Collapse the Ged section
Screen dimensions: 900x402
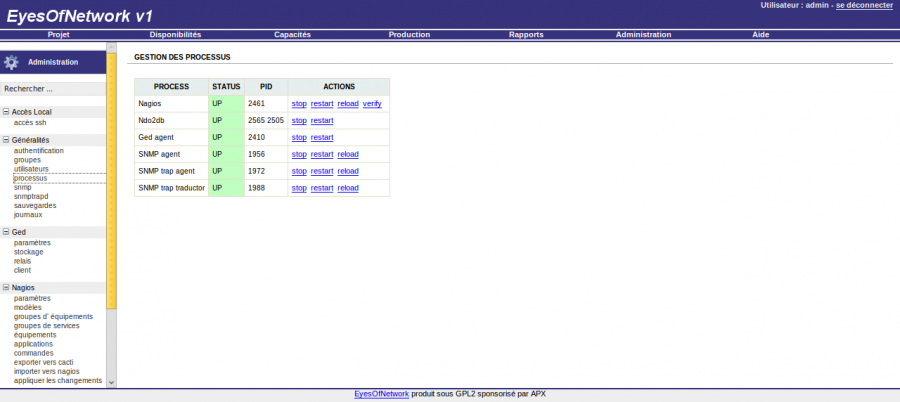6,232
